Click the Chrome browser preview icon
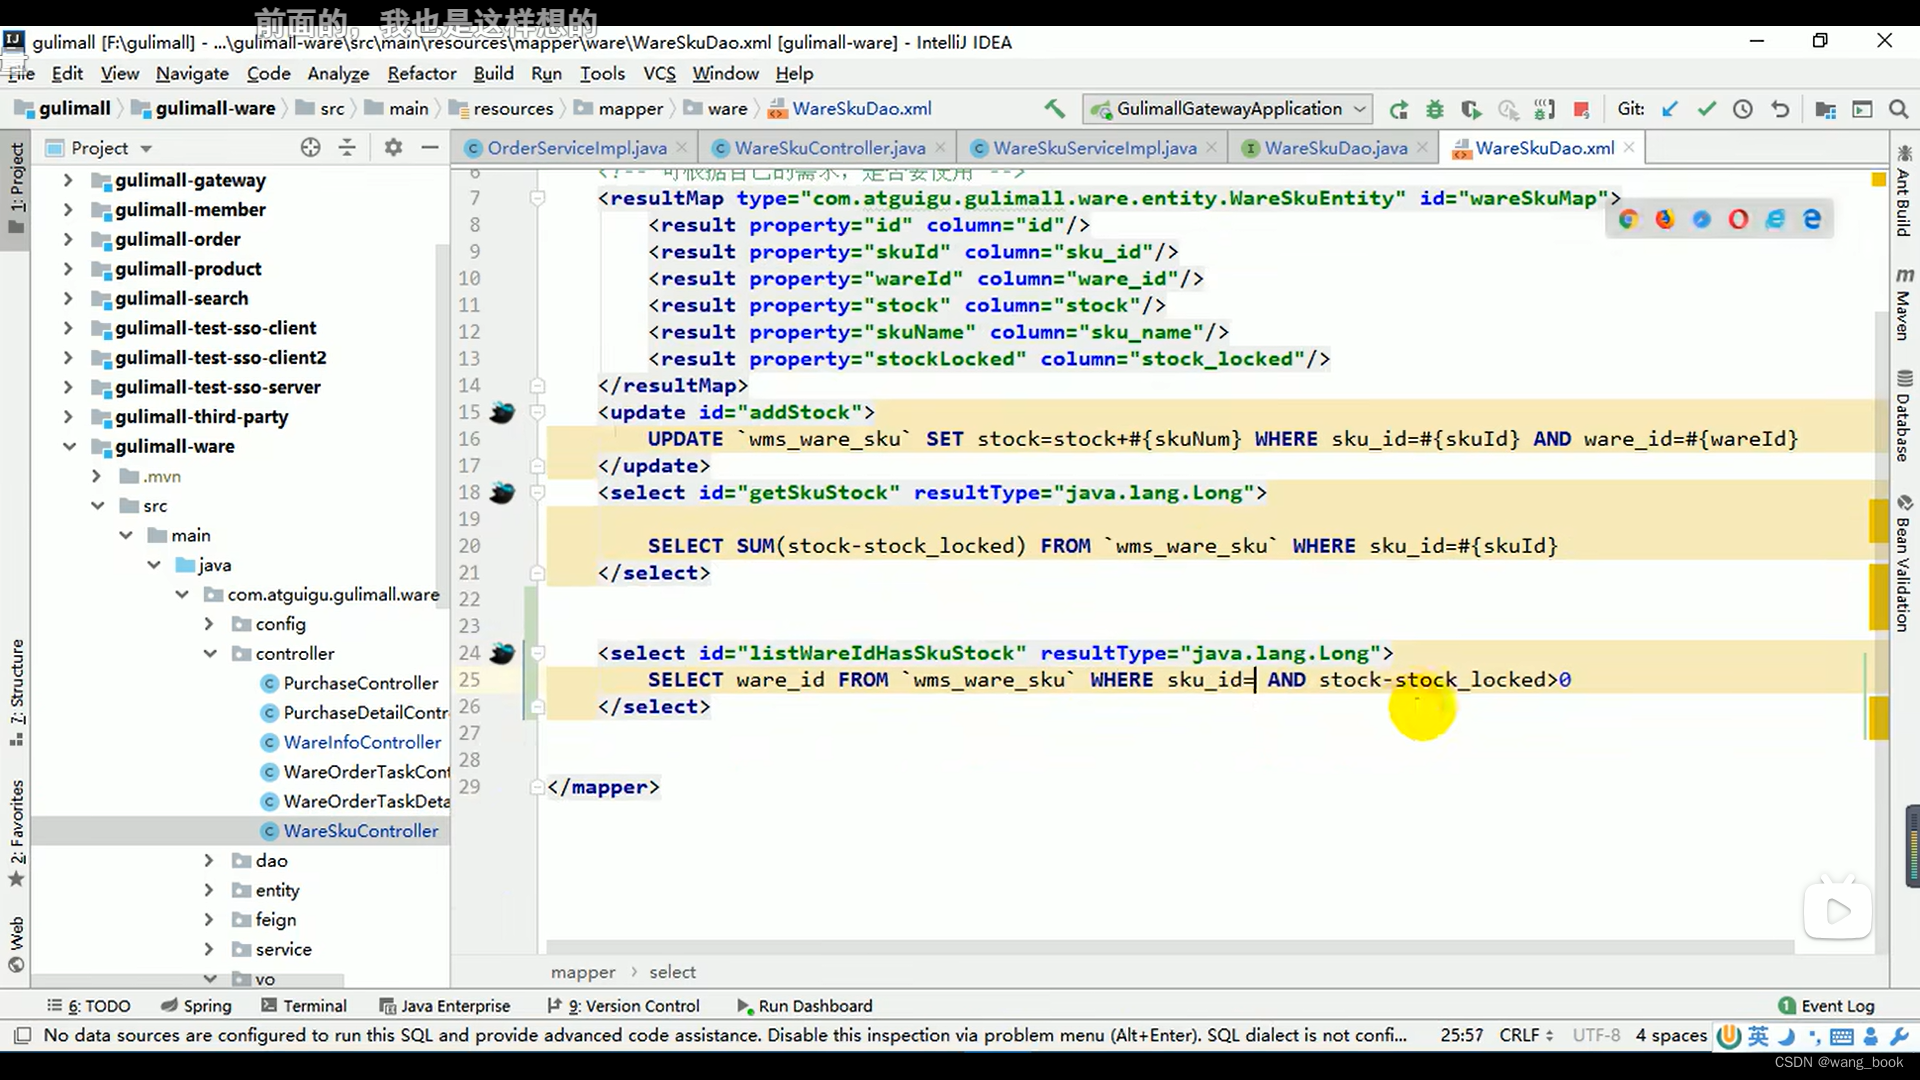Screen dimensions: 1920x1080 (1628, 219)
